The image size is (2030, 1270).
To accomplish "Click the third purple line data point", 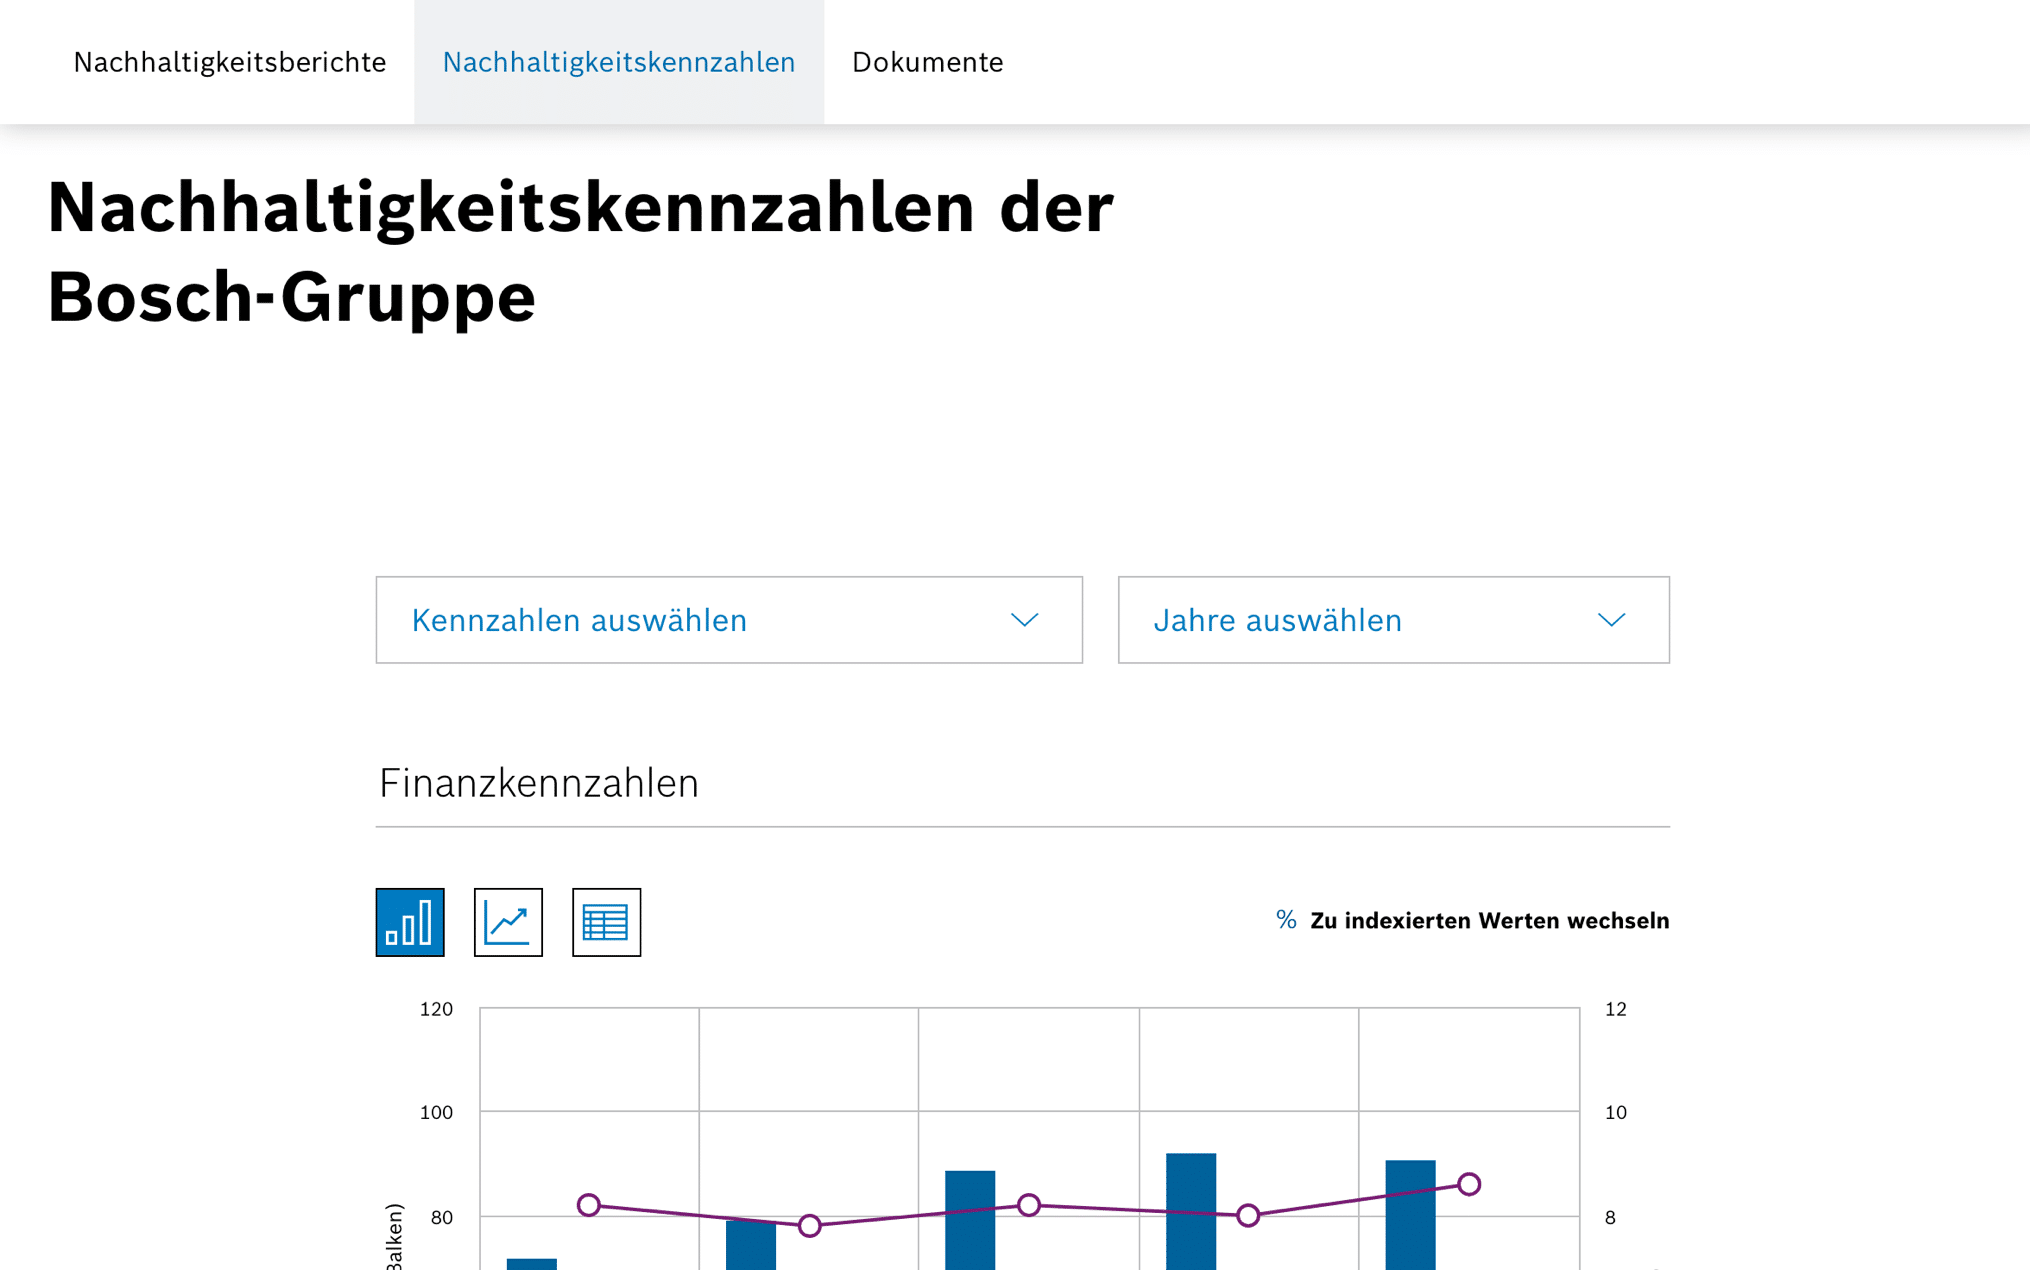I will click(1029, 1205).
